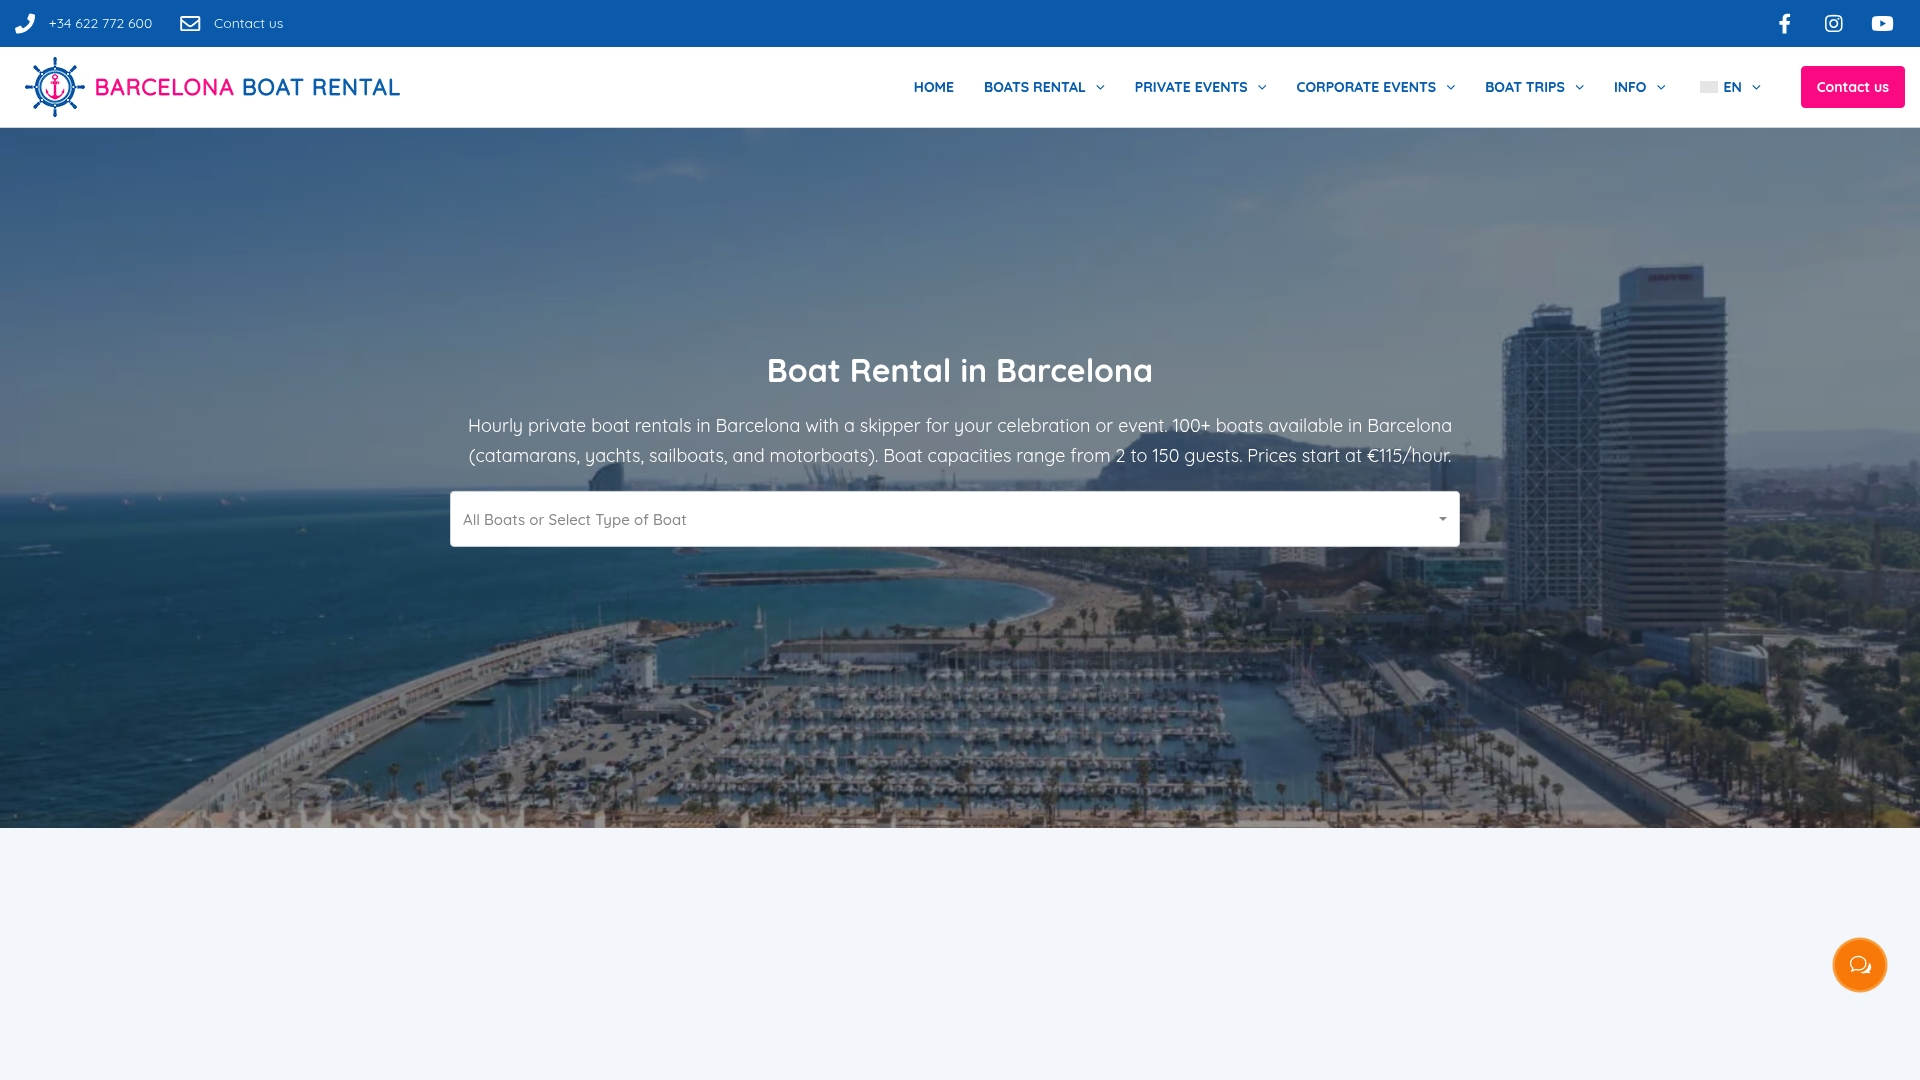The height and width of the screenshot is (1080, 1920).
Task: Click the pink Contact us button
Action: (1852, 87)
